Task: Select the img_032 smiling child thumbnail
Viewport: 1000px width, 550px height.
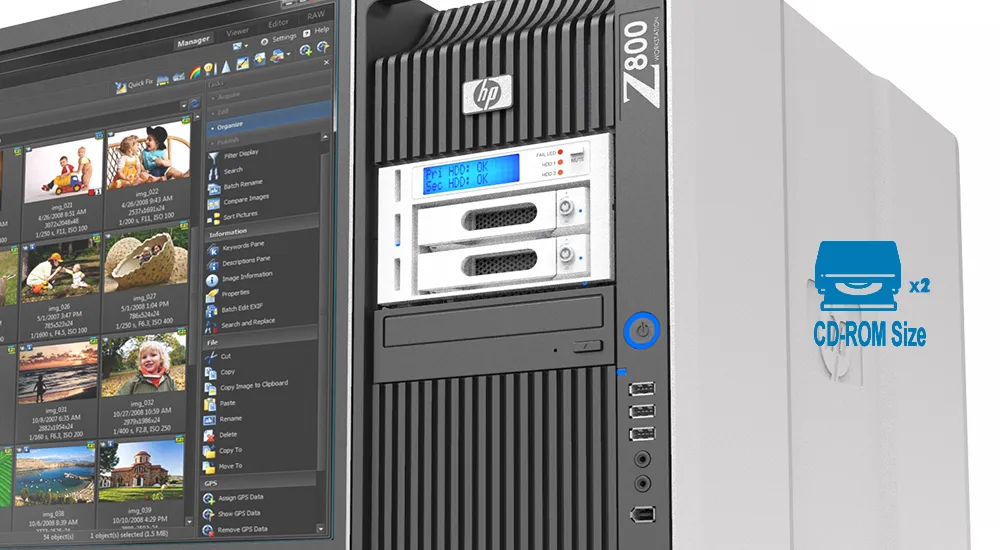Action: pyautogui.click(x=143, y=366)
